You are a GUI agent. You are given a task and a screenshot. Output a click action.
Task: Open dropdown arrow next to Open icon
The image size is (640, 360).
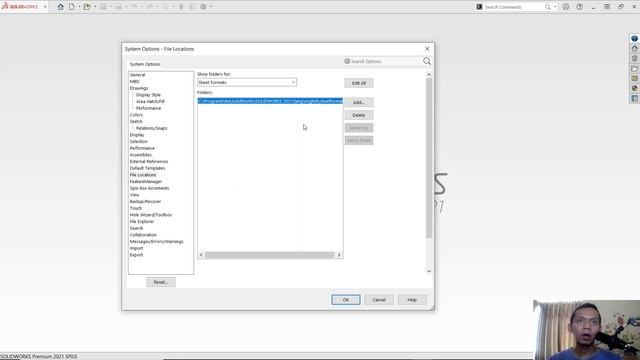click(95, 7)
